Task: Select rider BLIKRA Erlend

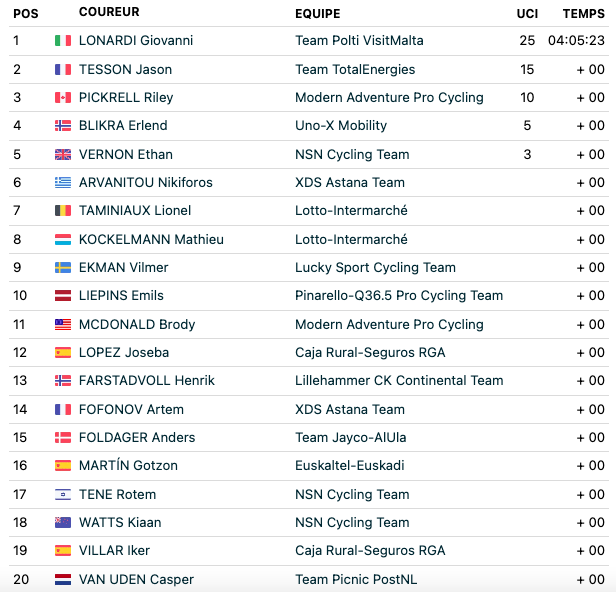Action: coord(123,126)
